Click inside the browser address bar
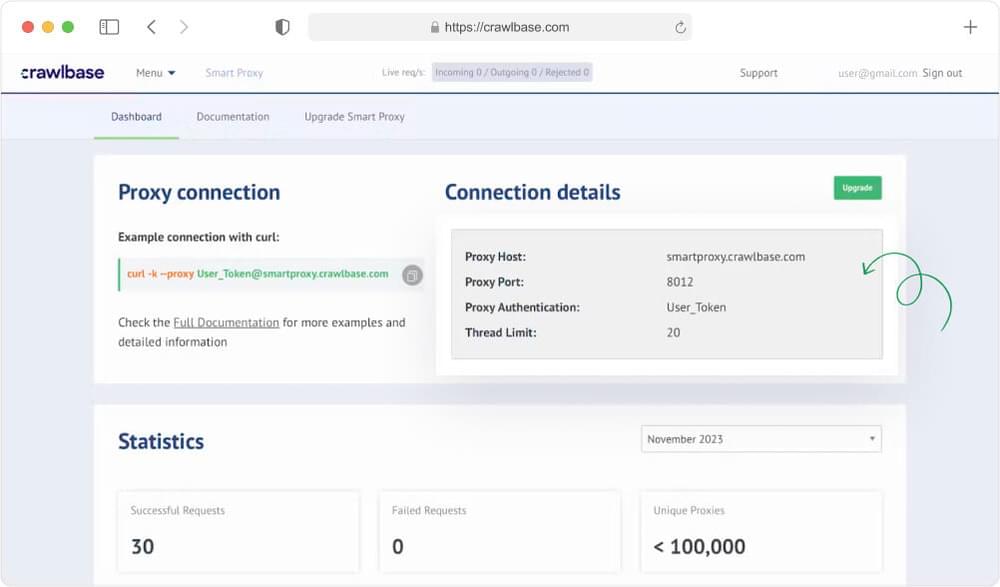Viewport: 1000px width, 587px height. pos(500,27)
